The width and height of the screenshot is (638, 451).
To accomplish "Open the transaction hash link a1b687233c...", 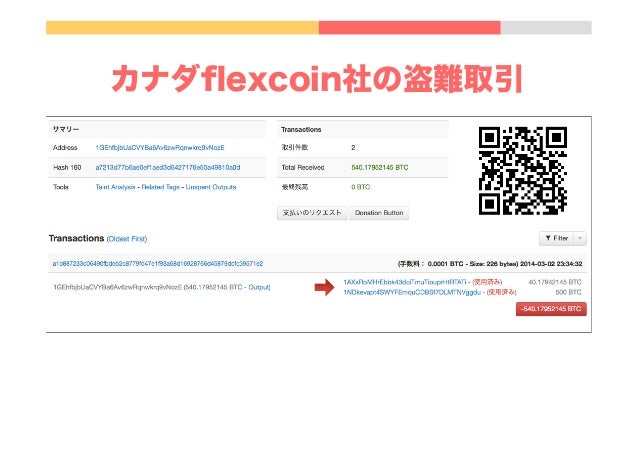I will pyautogui.click(x=157, y=264).
